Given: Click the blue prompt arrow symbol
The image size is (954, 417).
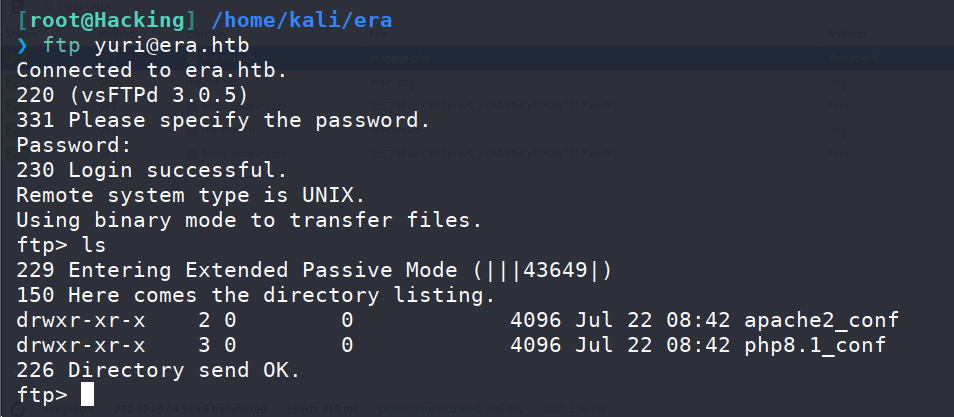Looking at the screenshot, I should (23, 46).
